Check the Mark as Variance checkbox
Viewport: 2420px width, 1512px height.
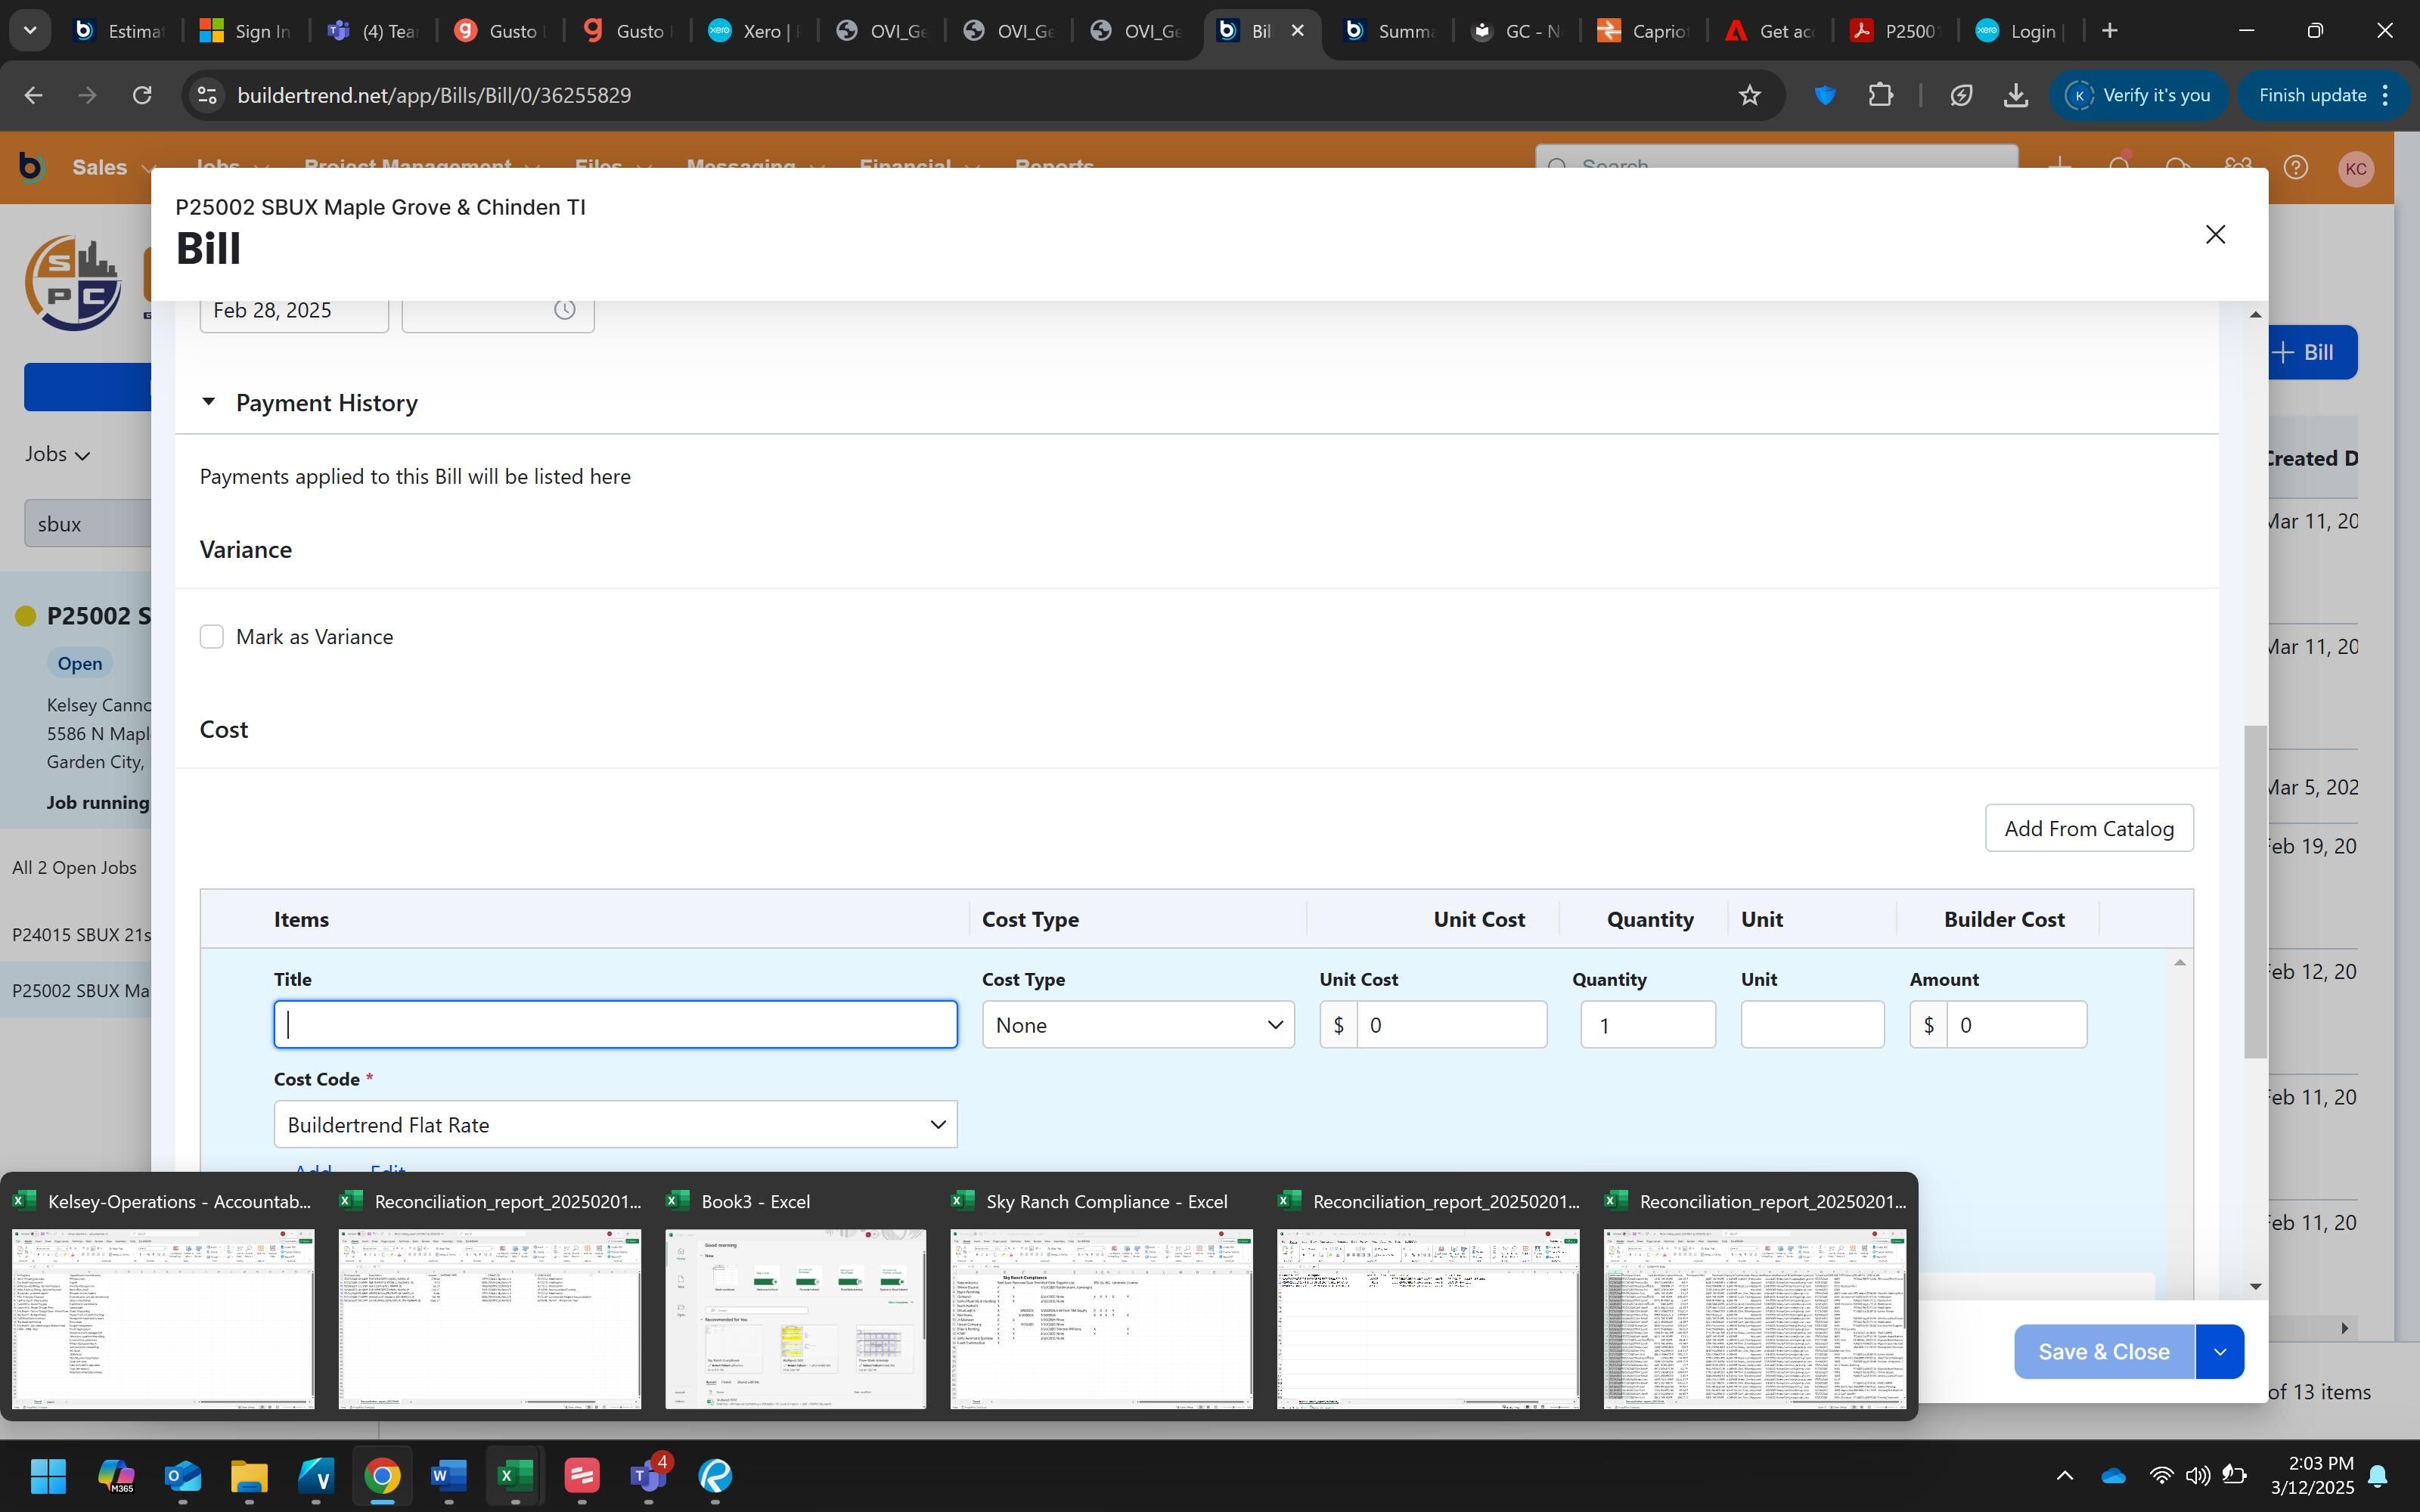212,637
